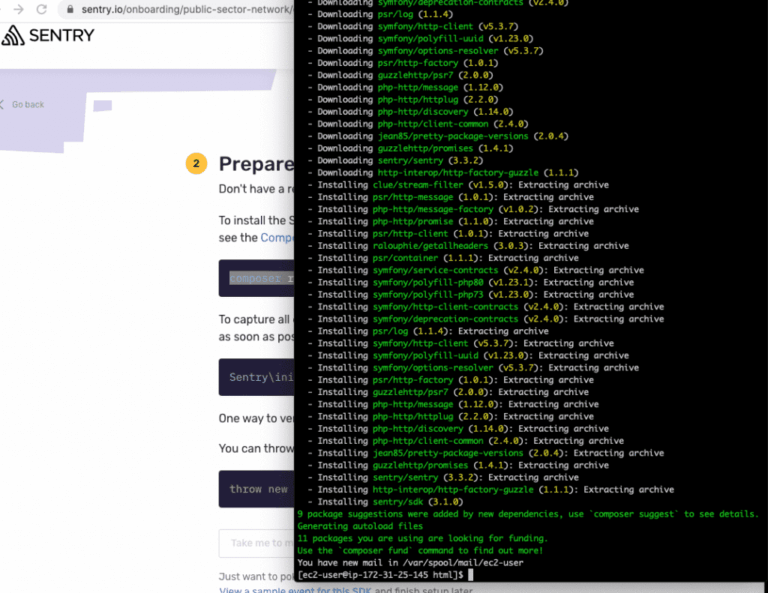768x593 pixels.
Task: Click 'Installing http-interop/http-factory-guzzle' line
Action: pyautogui.click(x=491, y=490)
